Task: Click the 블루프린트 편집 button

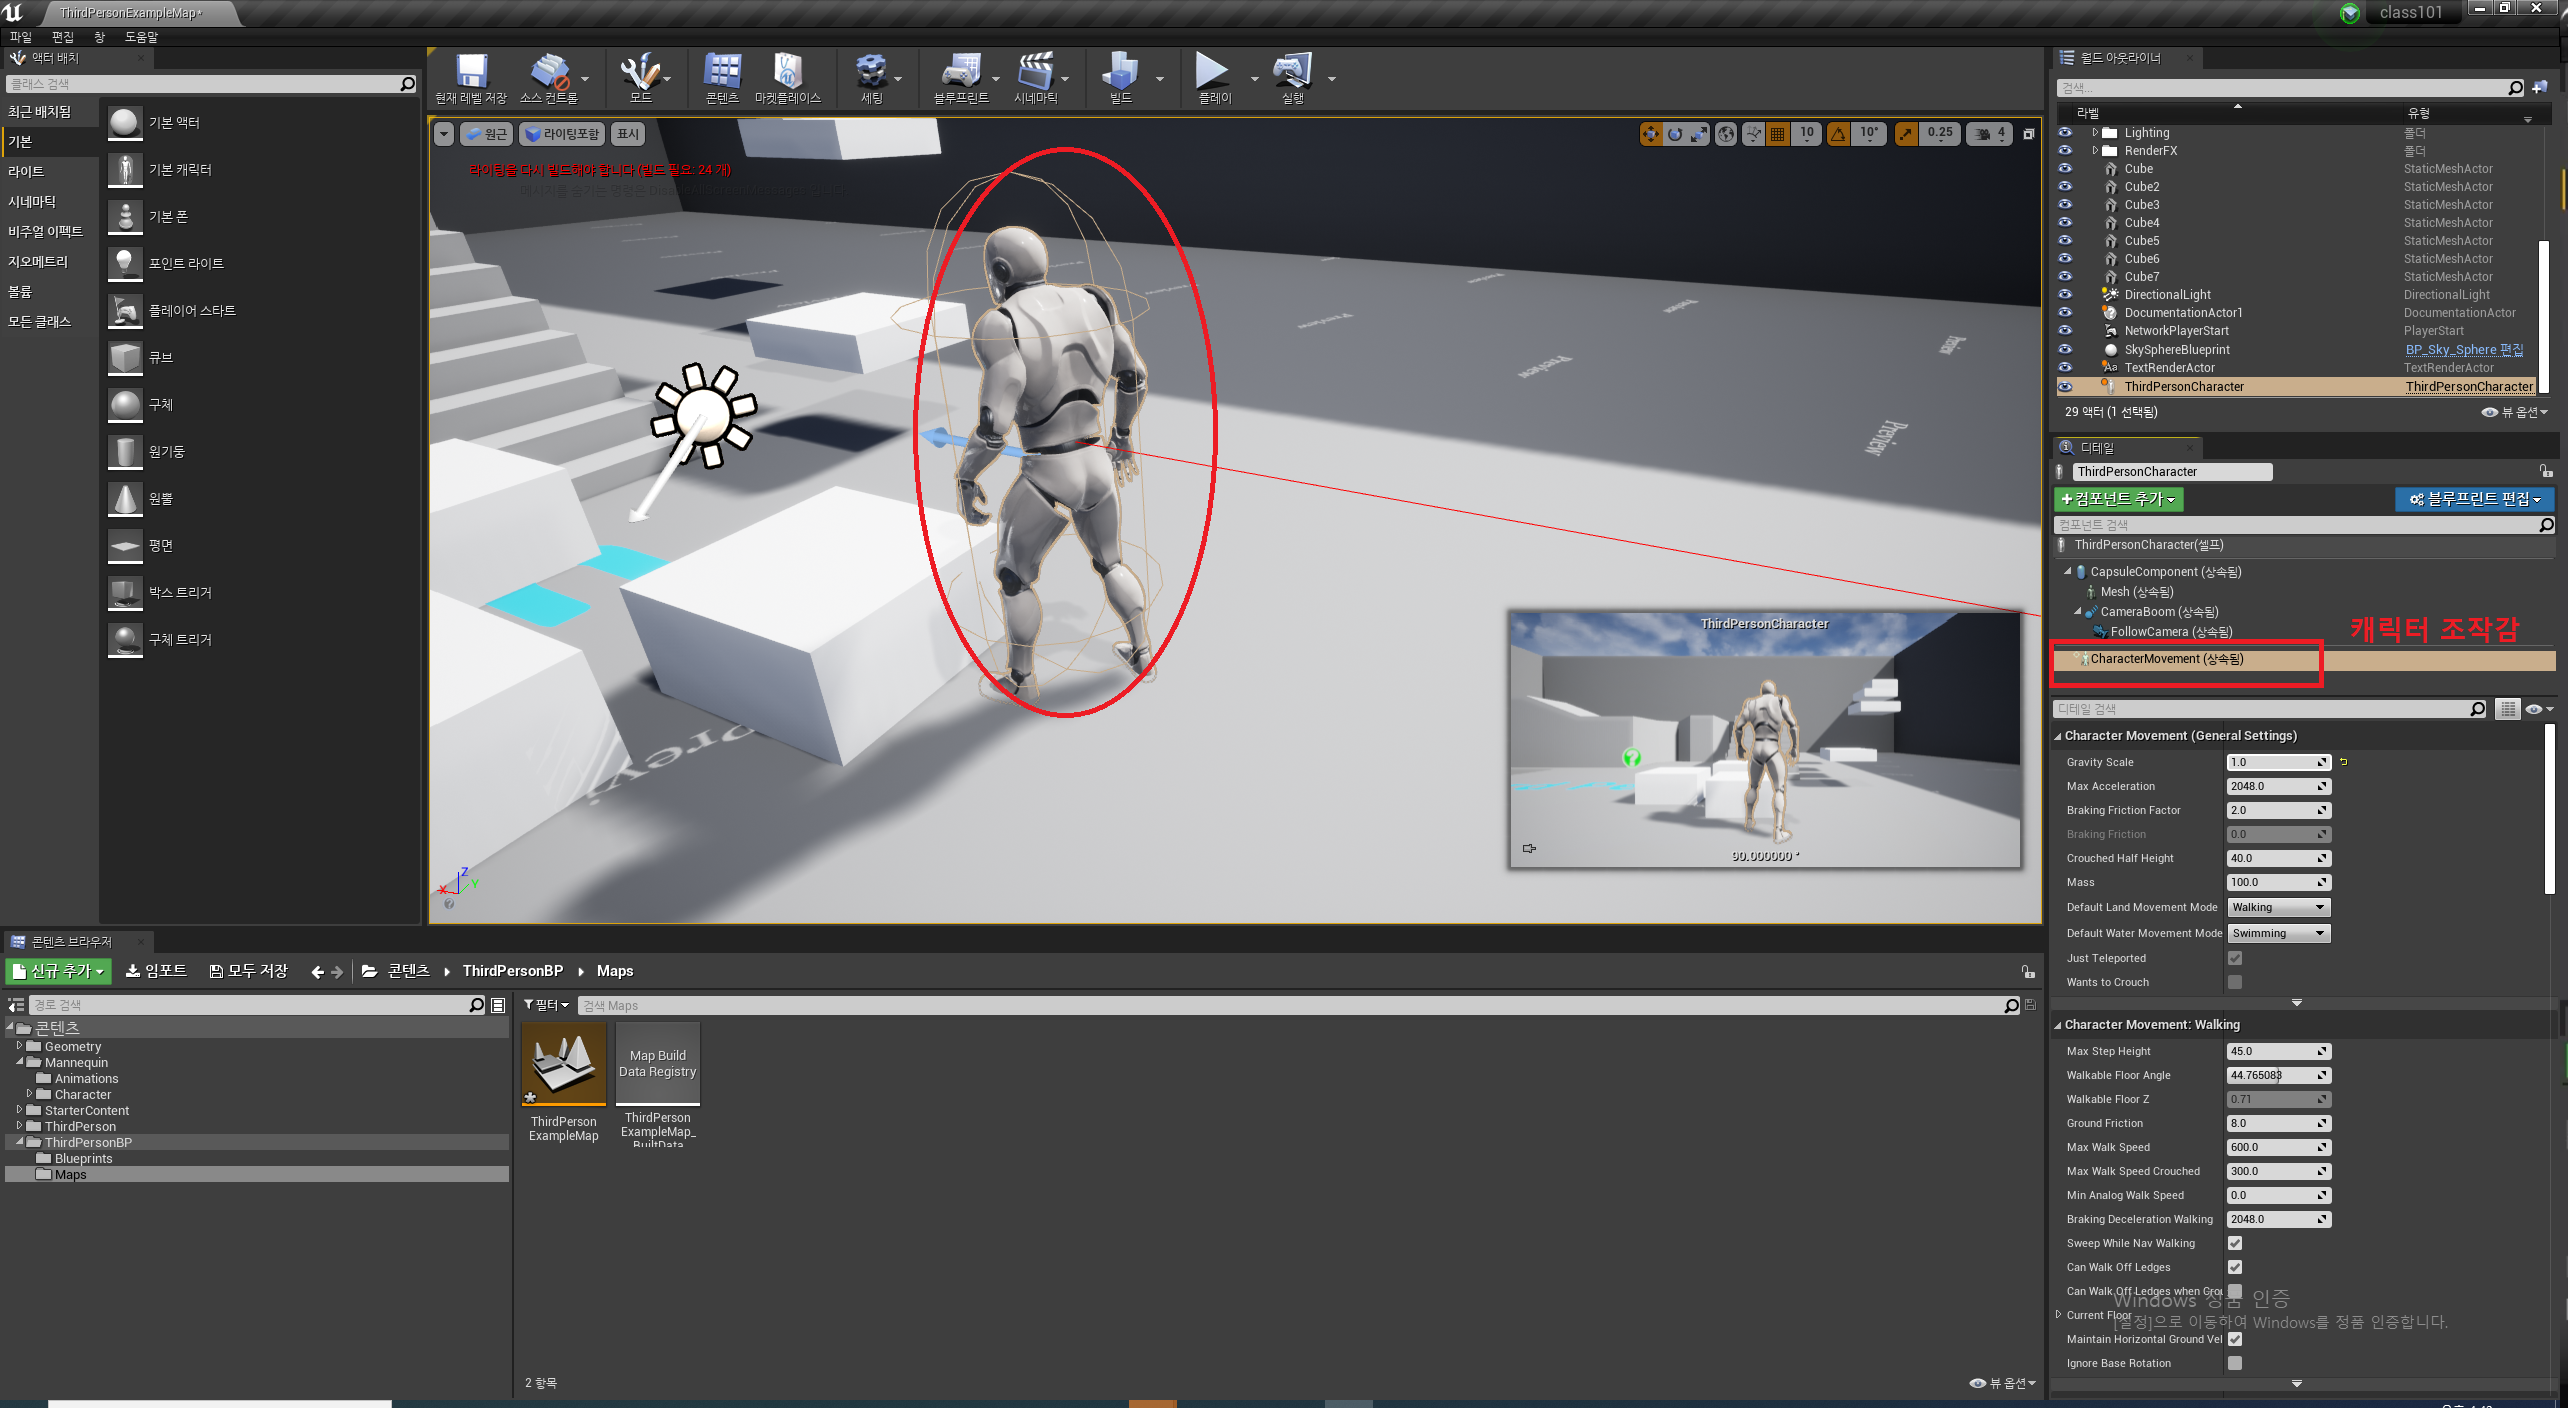Action: [x=2474, y=499]
